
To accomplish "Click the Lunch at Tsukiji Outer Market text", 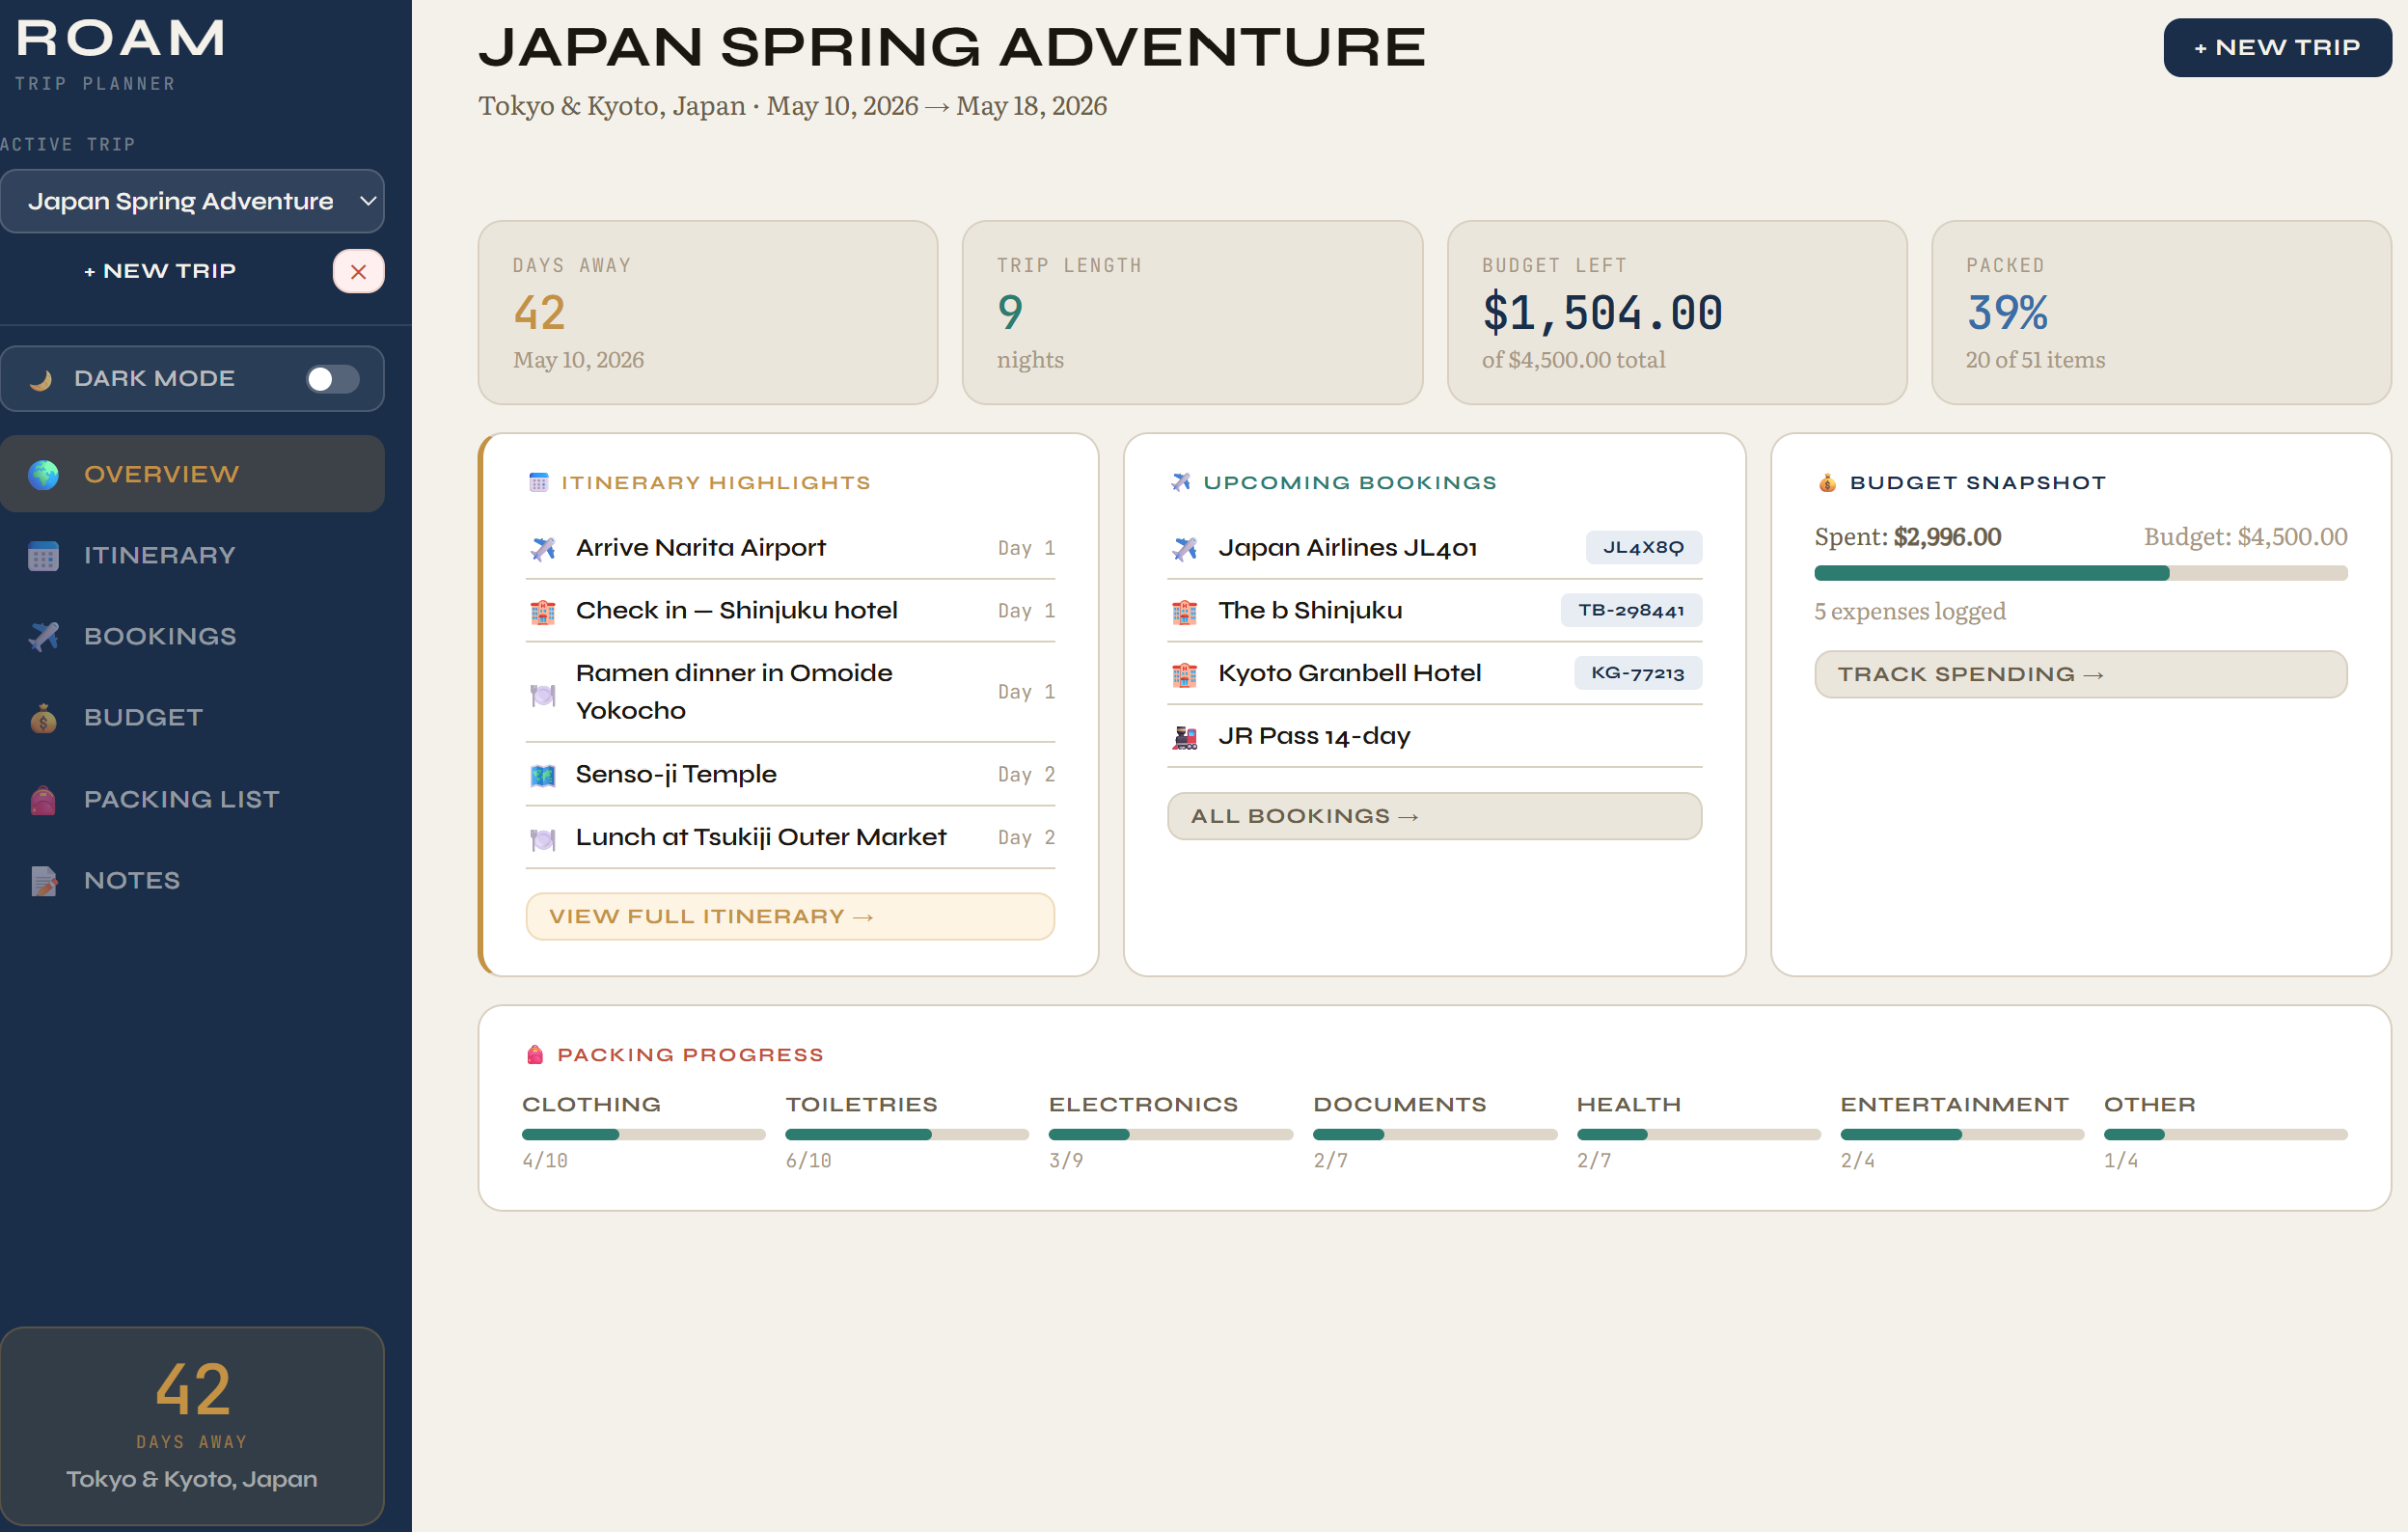I will click(761, 838).
